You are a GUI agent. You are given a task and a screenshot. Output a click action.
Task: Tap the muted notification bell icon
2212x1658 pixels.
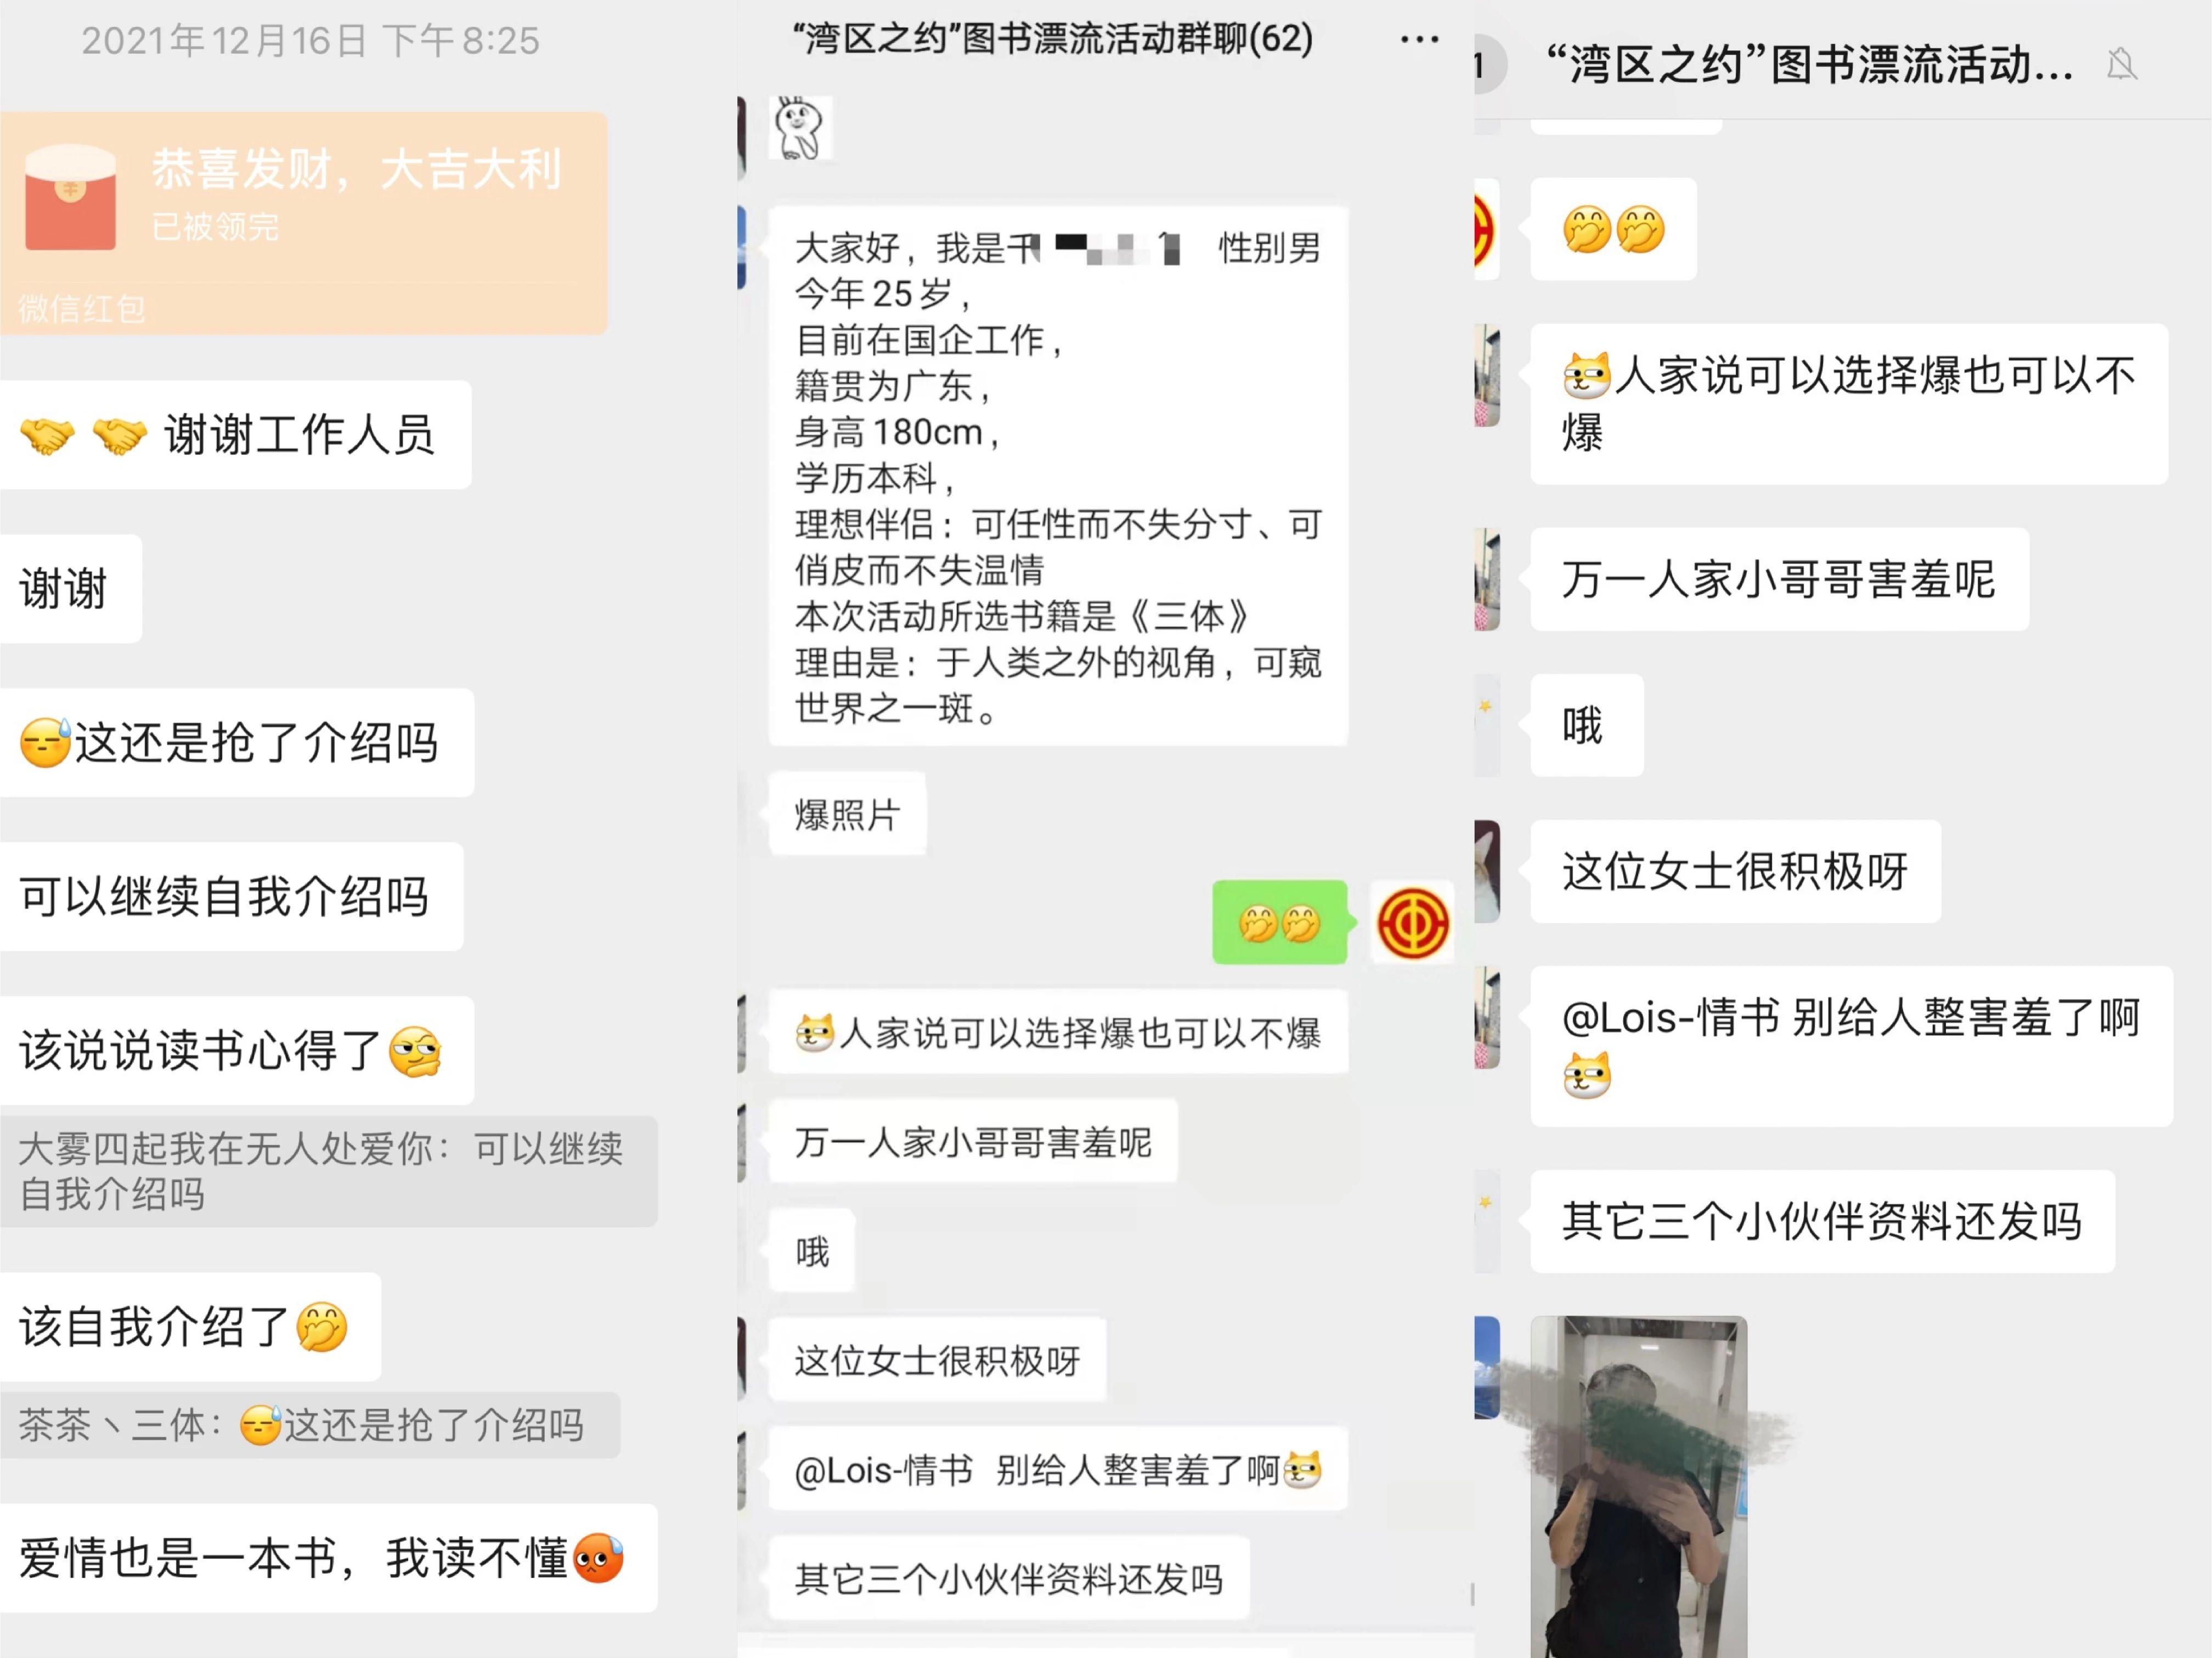2121,65
